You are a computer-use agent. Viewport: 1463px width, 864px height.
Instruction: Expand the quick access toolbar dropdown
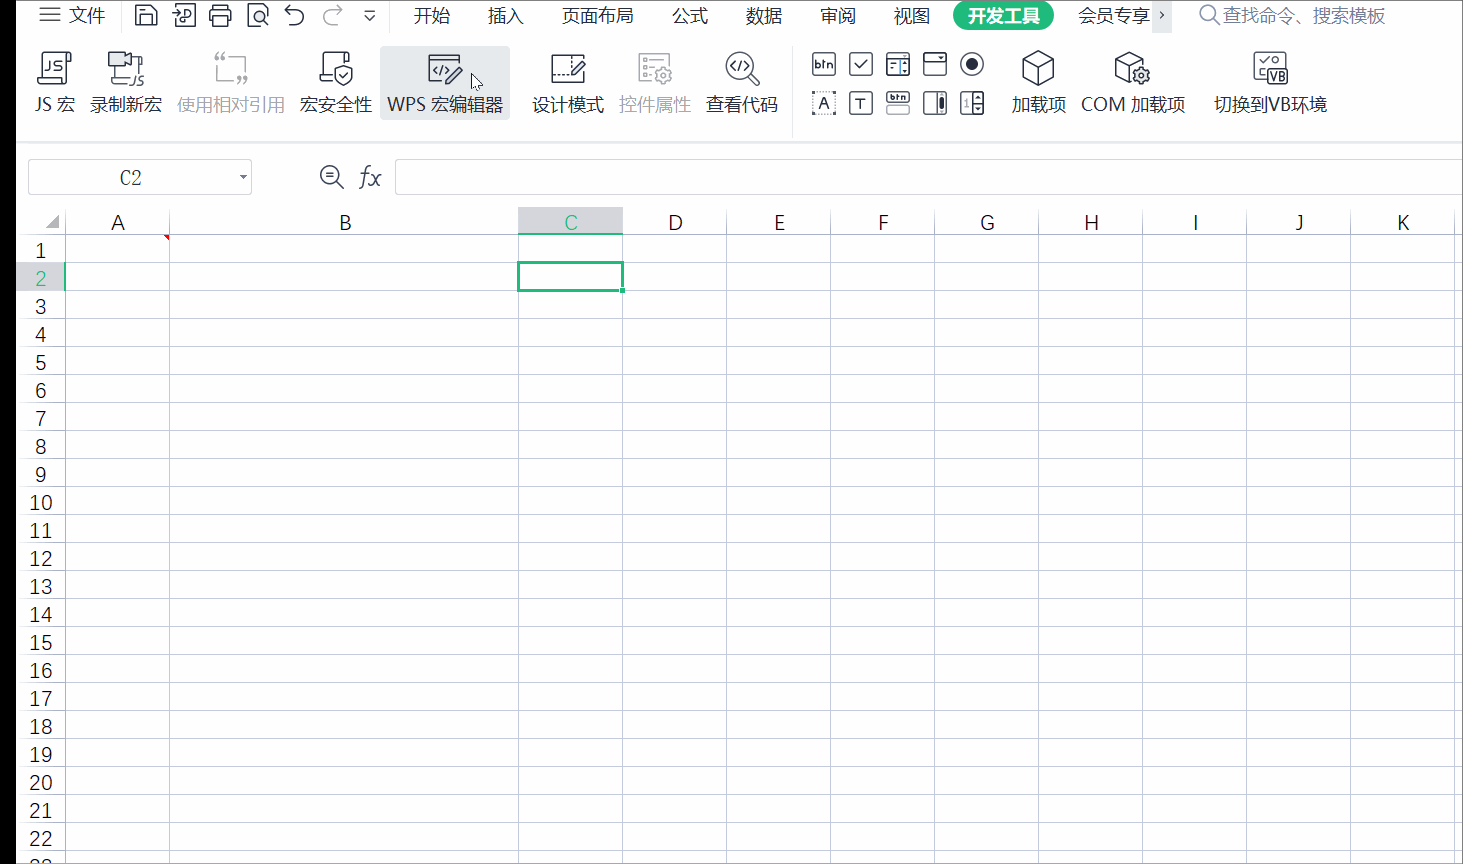coord(370,16)
